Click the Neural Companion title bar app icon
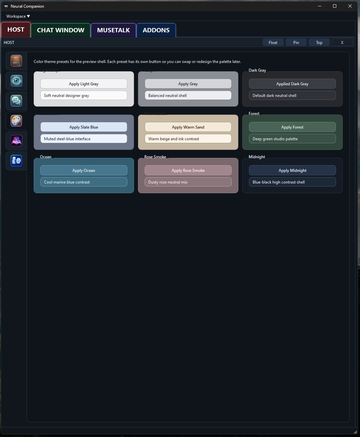Viewport: 360px width, 437px height. click(6, 6)
